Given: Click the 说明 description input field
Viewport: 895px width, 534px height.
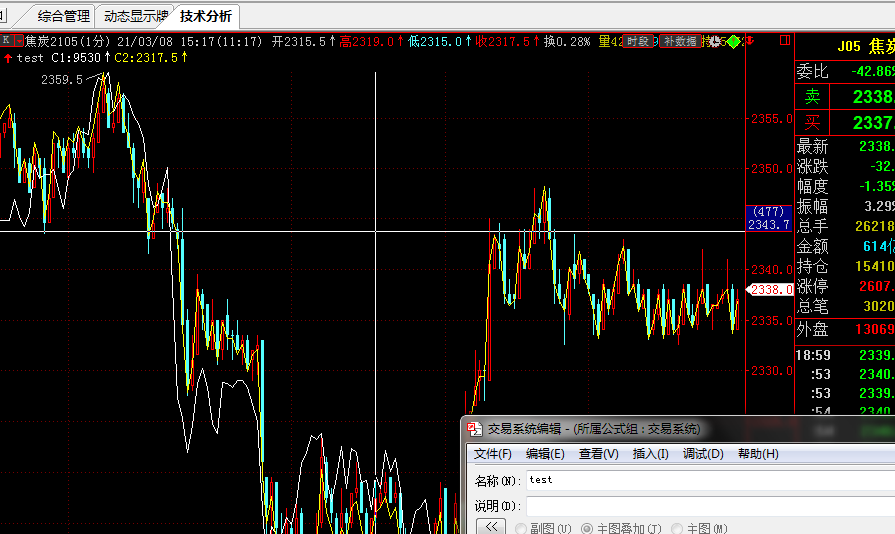Looking at the screenshot, I should [710, 505].
